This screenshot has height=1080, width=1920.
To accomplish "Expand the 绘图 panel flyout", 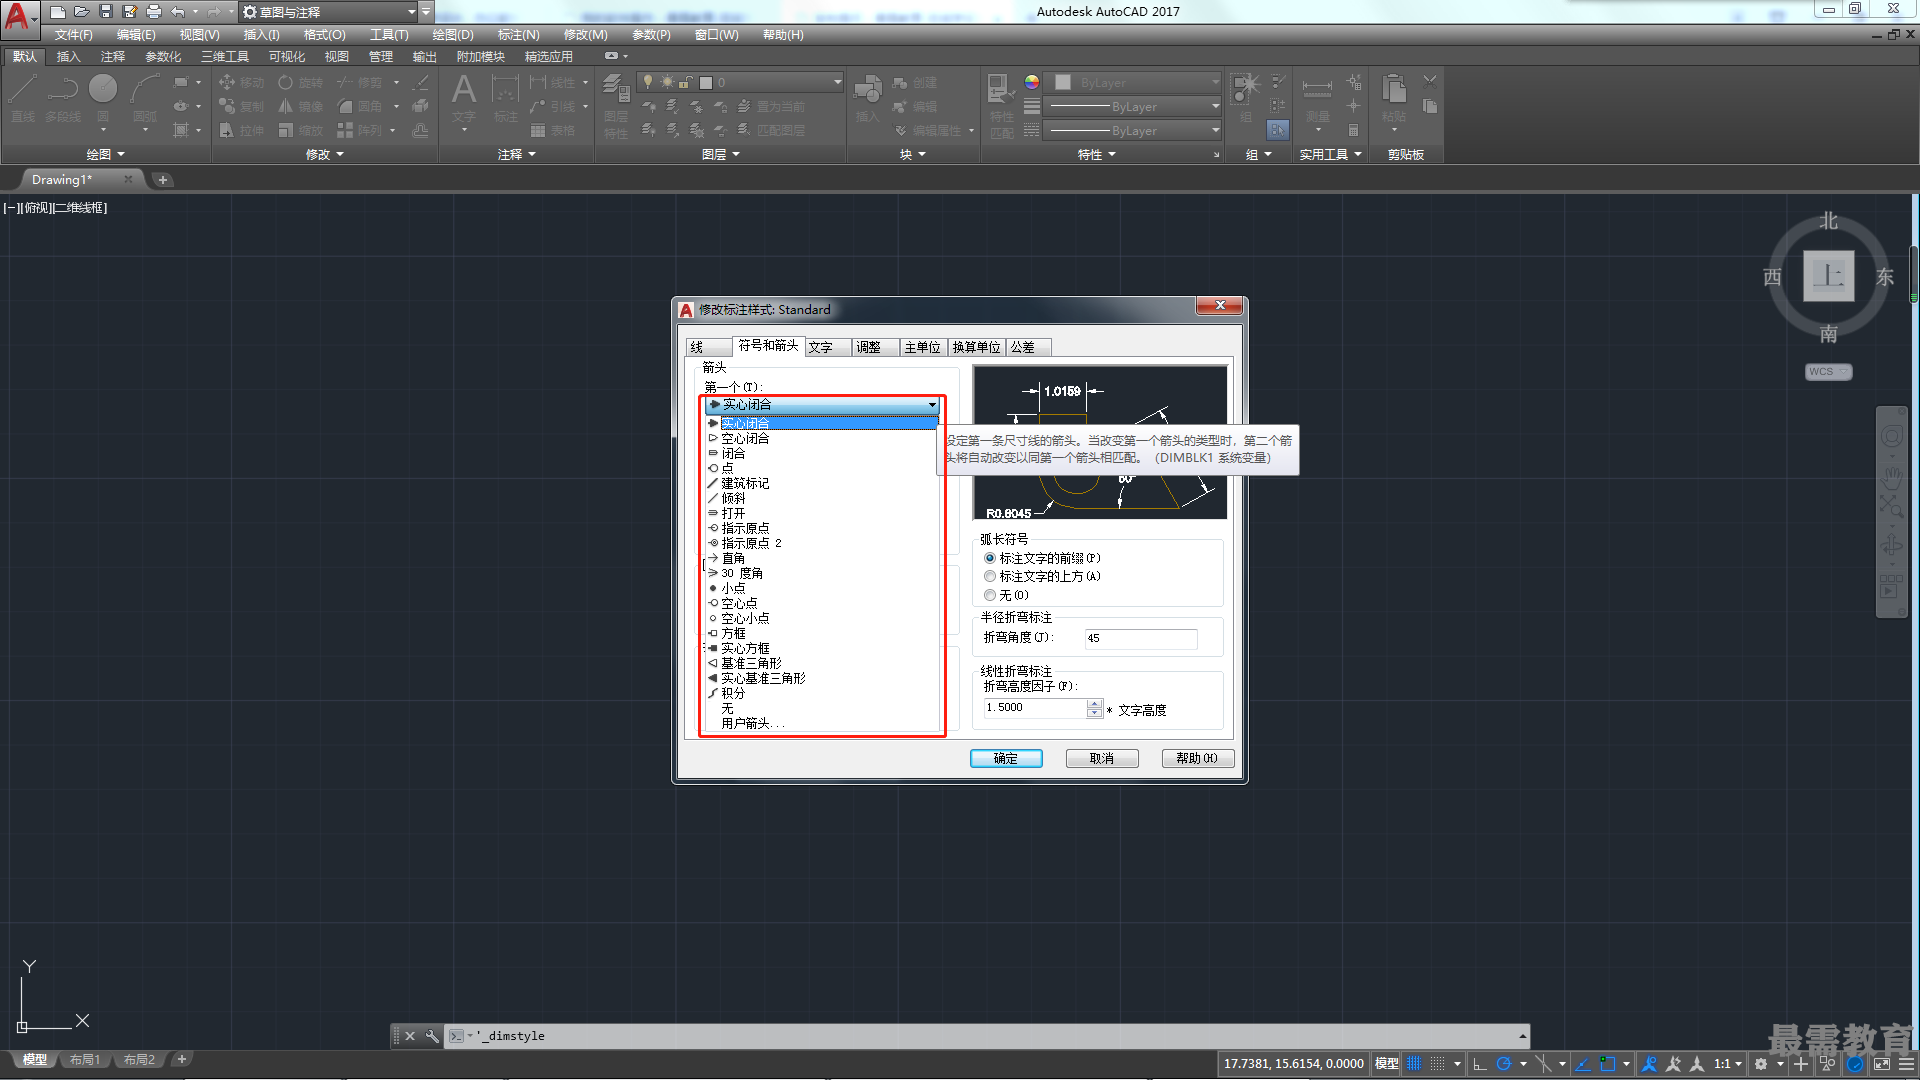I will click(106, 154).
